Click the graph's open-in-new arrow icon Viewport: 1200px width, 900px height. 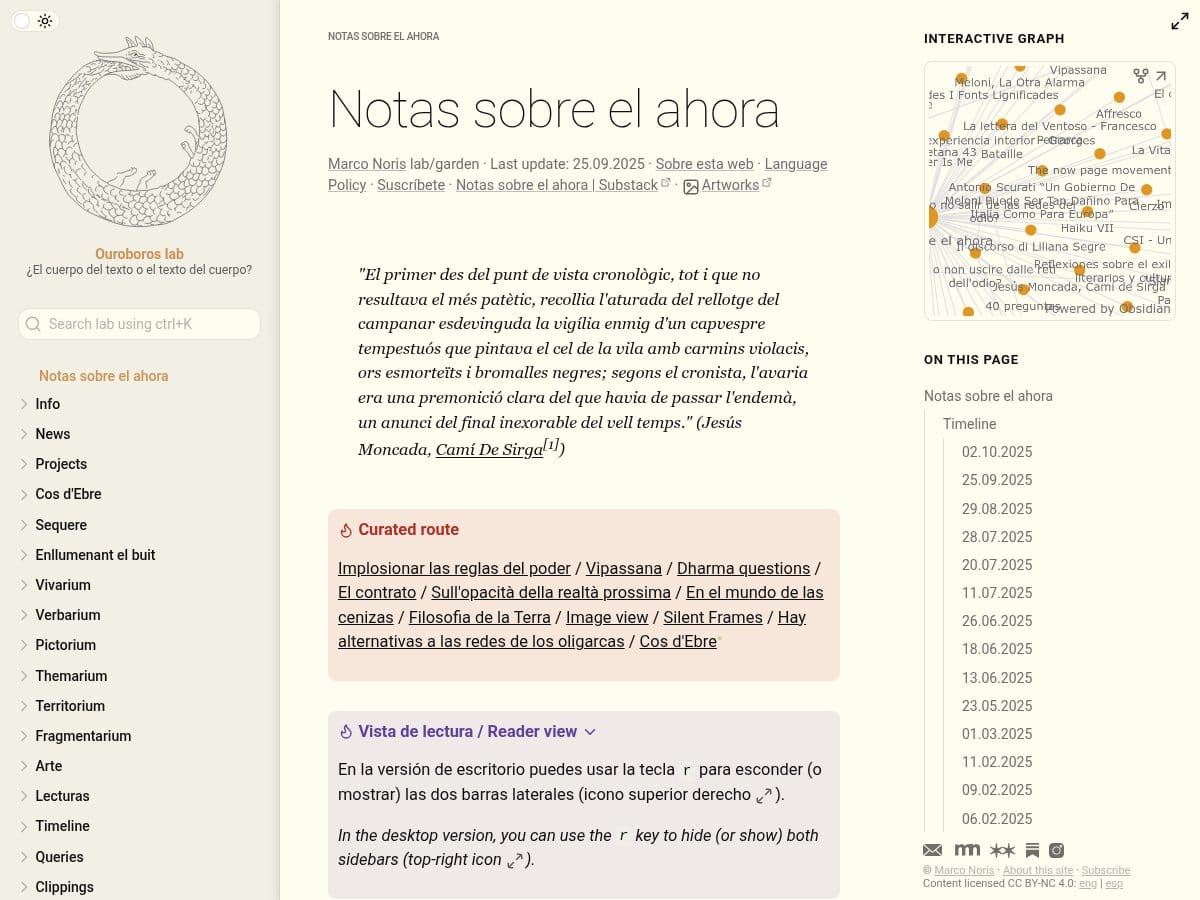tap(1161, 76)
